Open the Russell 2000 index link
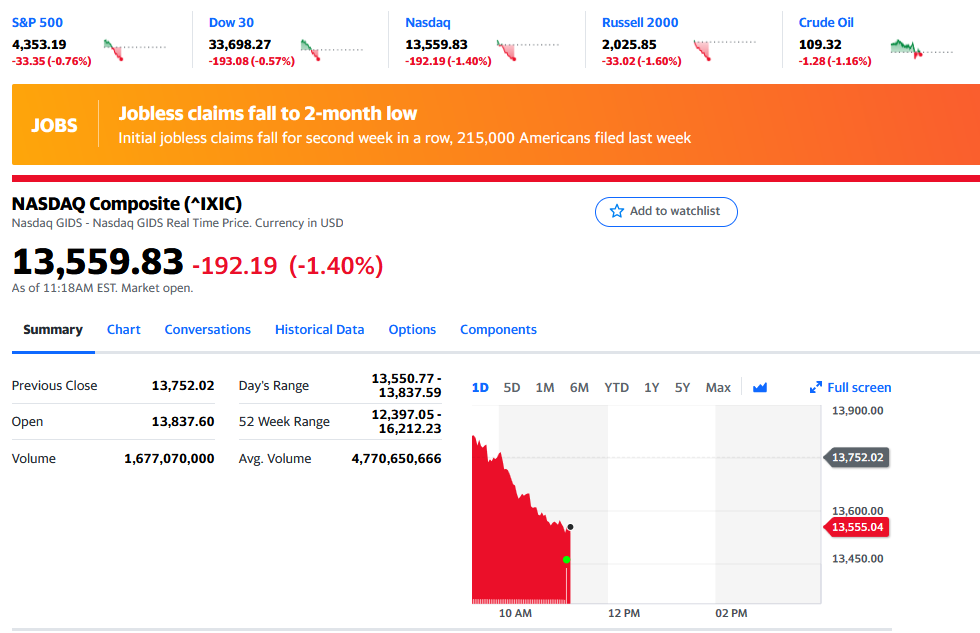 click(640, 22)
